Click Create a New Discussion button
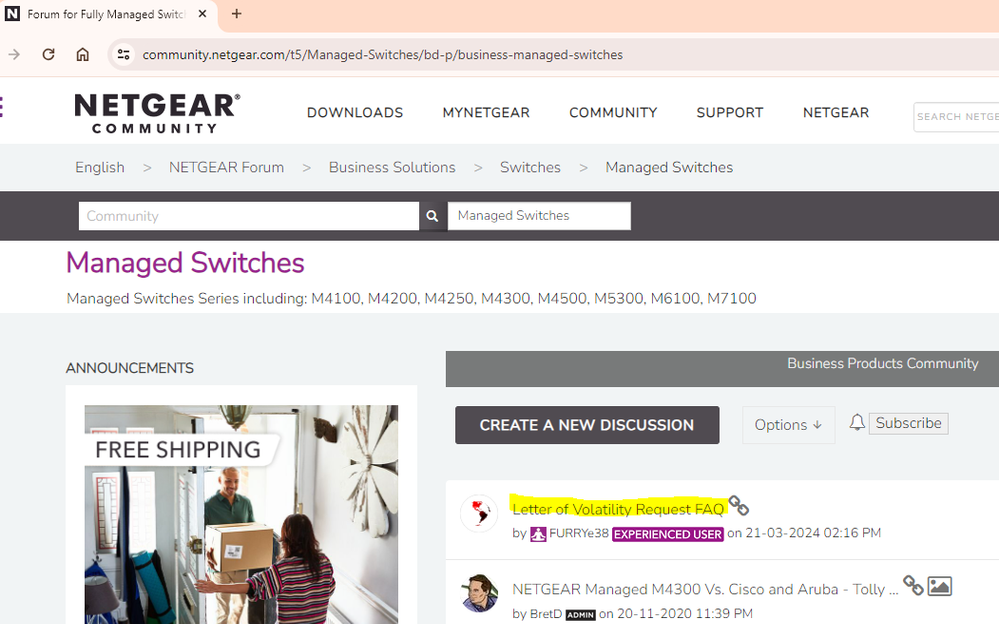Image resolution: width=999 pixels, height=624 pixels. coord(586,425)
